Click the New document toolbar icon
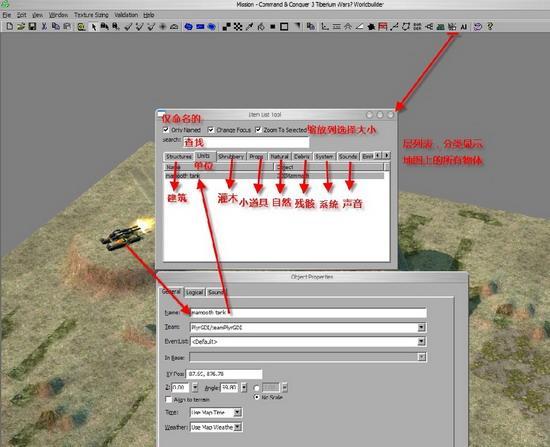550x447 pixels. click(10, 26)
